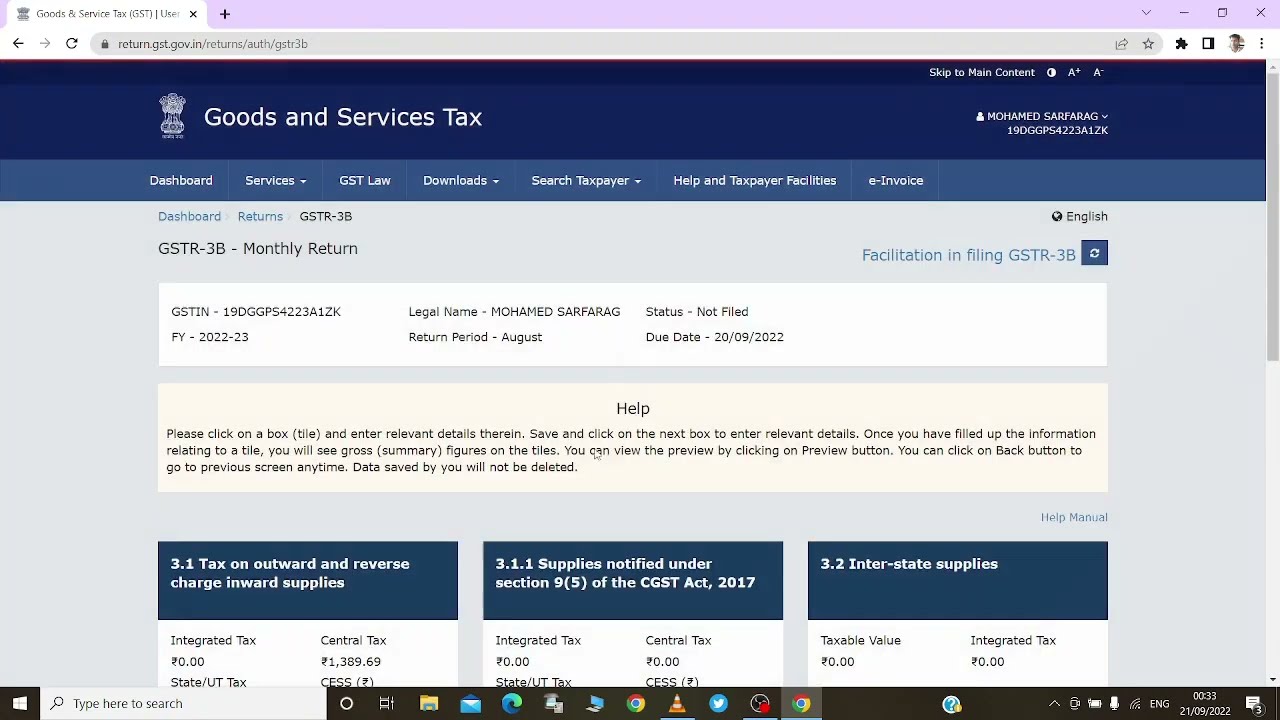This screenshot has height=720, width=1280.
Task: Open Help and Taxpayer Facilities menu
Action: tap(754, 180)
